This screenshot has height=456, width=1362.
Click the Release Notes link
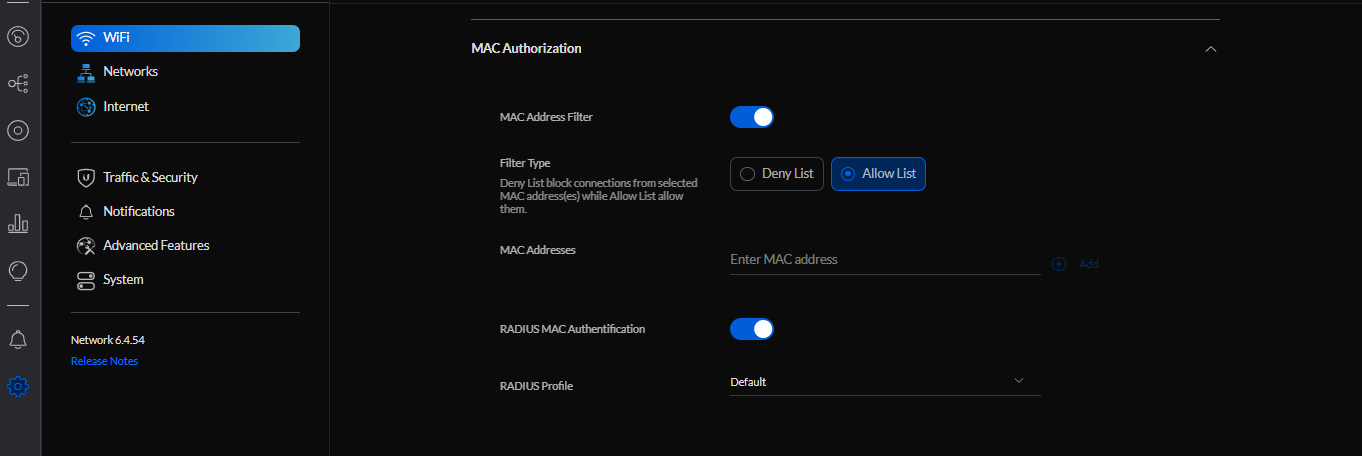[104, 361]
